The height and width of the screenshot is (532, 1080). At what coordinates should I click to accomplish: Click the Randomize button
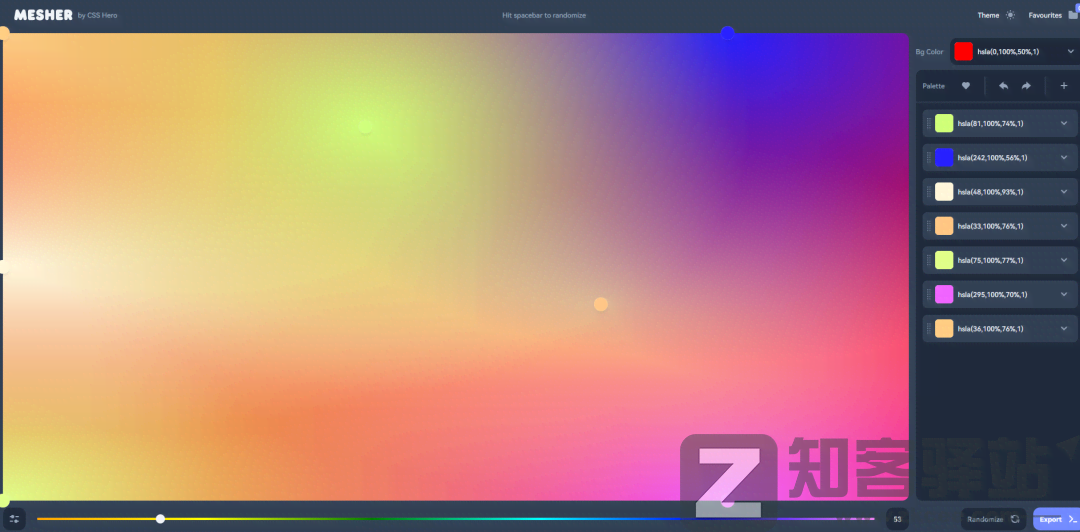point(992,519)
